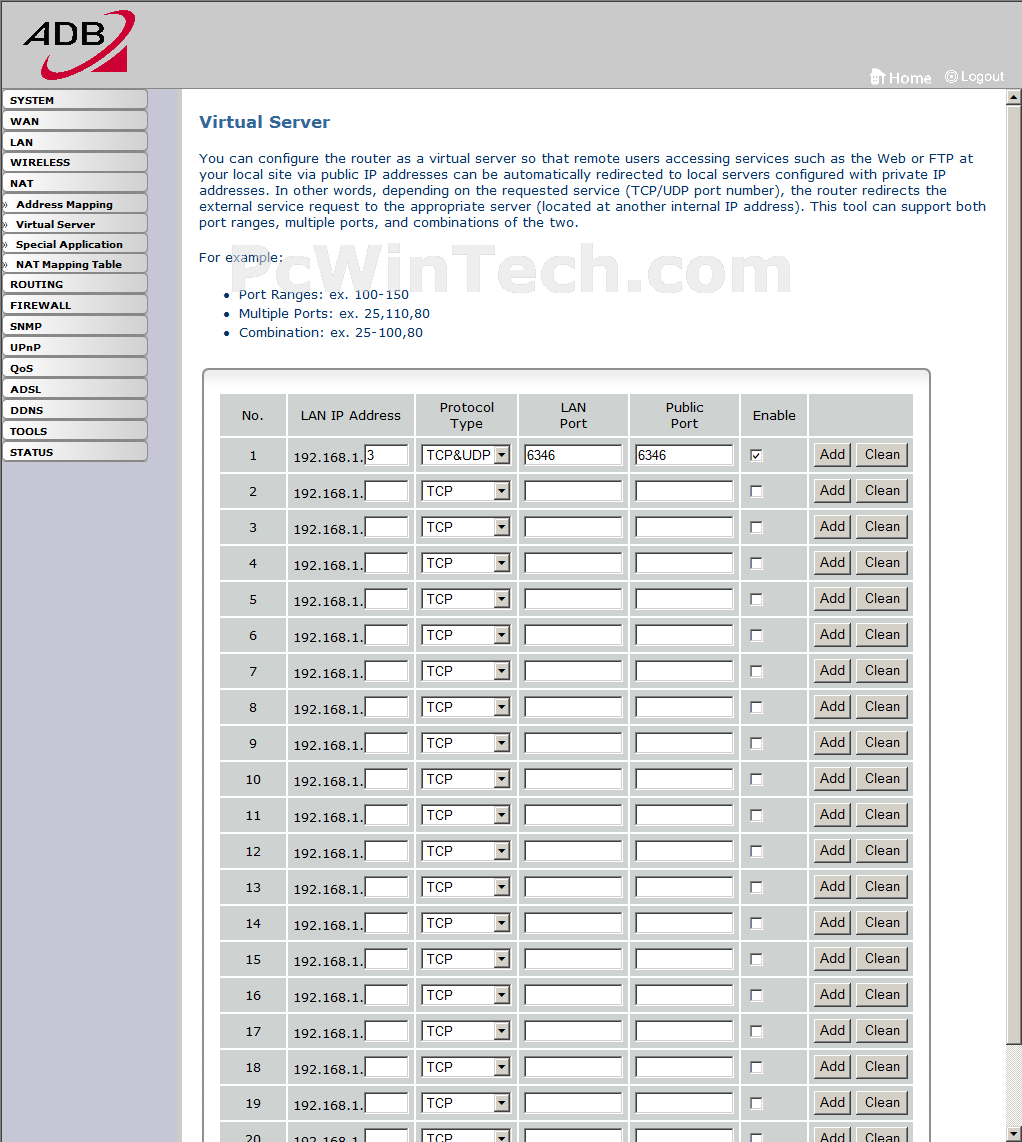The width and height of the screenshot is (1022, 1142).
Task: Open the LAN menu
Action: (75, 142)
